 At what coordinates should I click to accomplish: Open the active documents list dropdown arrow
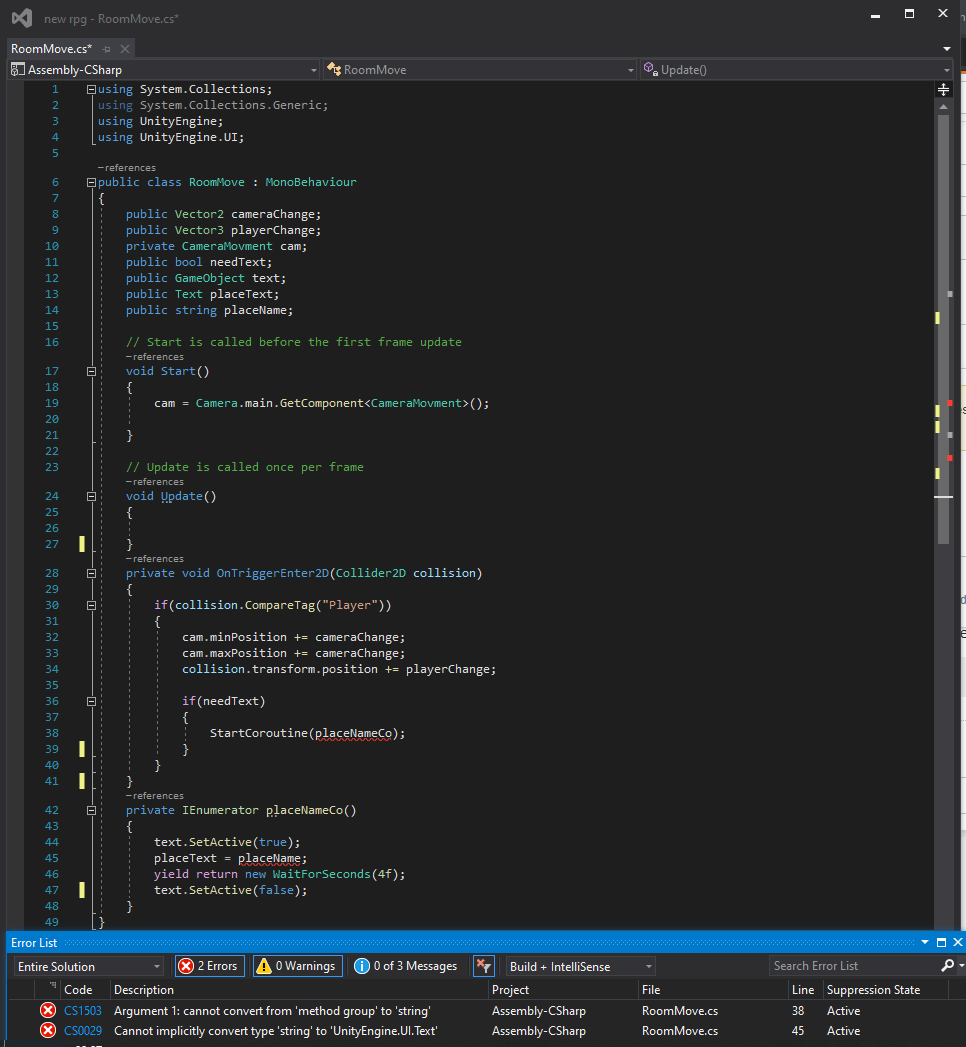coord(946,48)
